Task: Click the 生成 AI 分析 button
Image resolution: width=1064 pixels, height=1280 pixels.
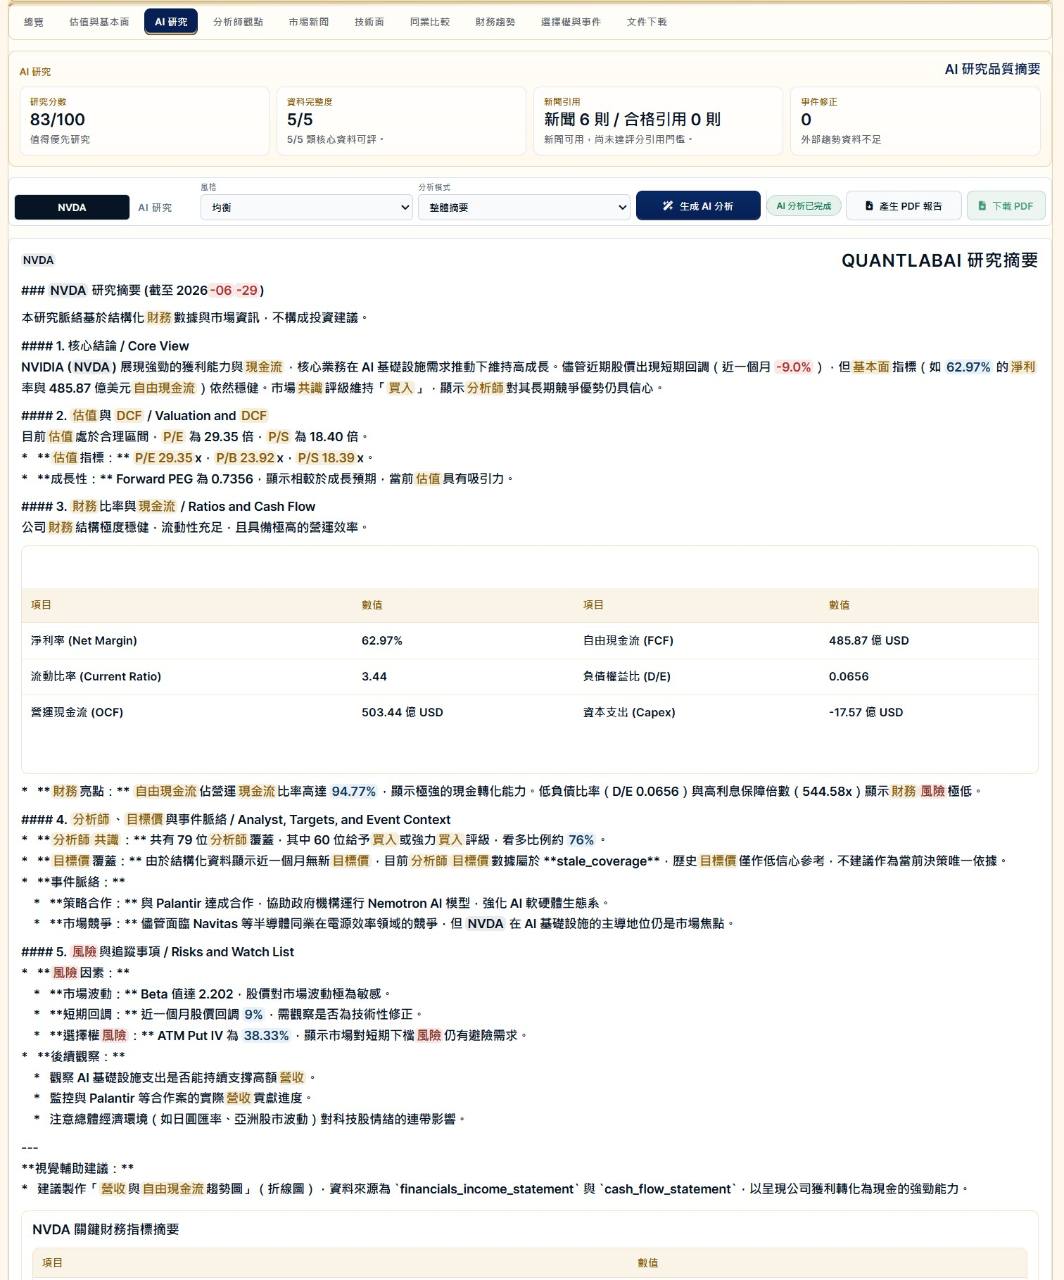Action: pyautogui.click(x=698, y=206)
